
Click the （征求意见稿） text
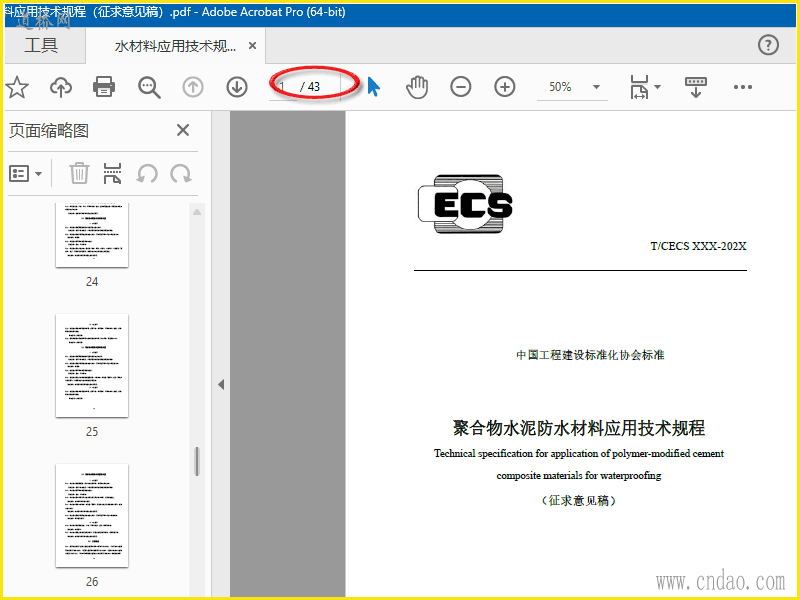579,501
